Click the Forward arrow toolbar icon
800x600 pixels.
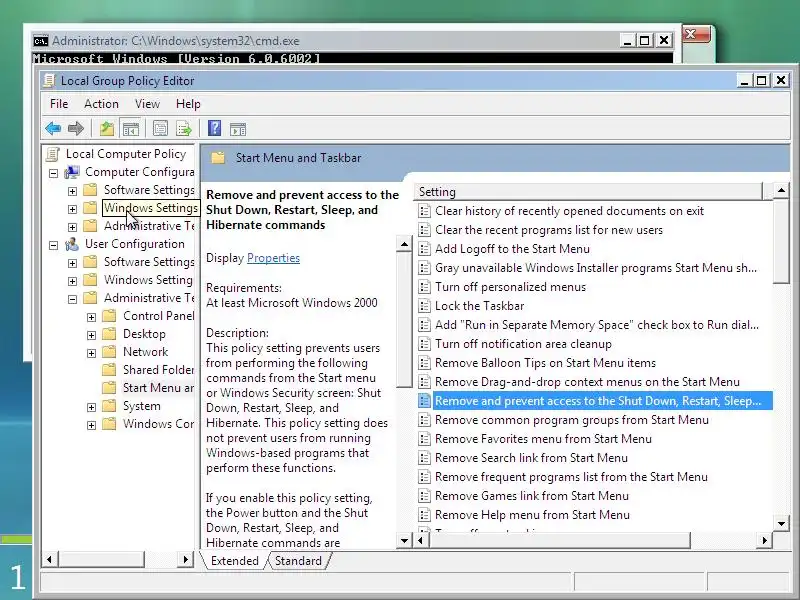(76, 129)
